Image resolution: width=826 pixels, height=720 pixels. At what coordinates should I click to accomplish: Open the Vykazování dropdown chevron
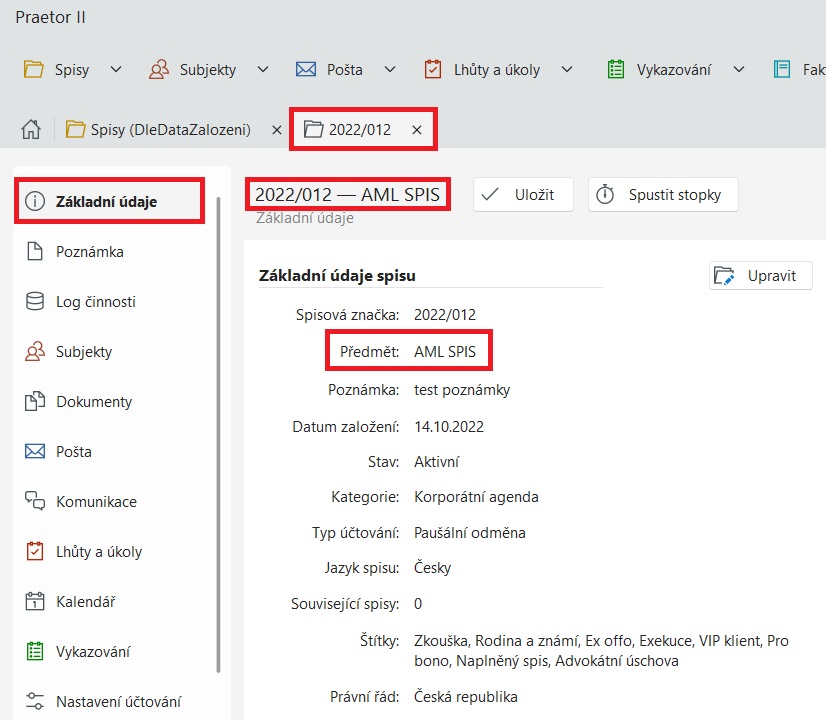[x=739, y=69]
